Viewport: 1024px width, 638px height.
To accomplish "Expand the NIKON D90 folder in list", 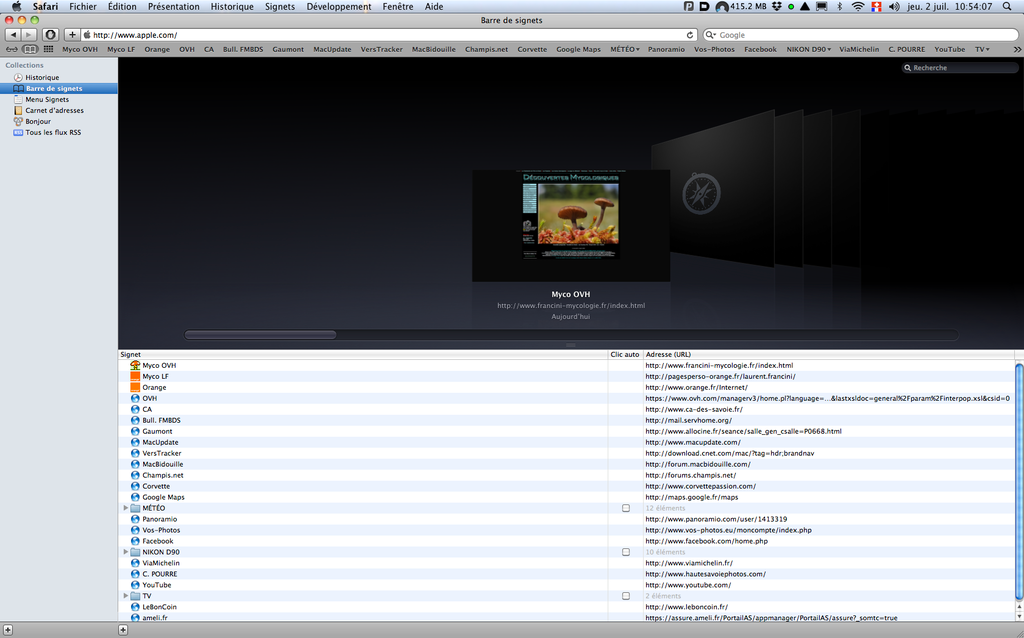I will pos(125,552).
